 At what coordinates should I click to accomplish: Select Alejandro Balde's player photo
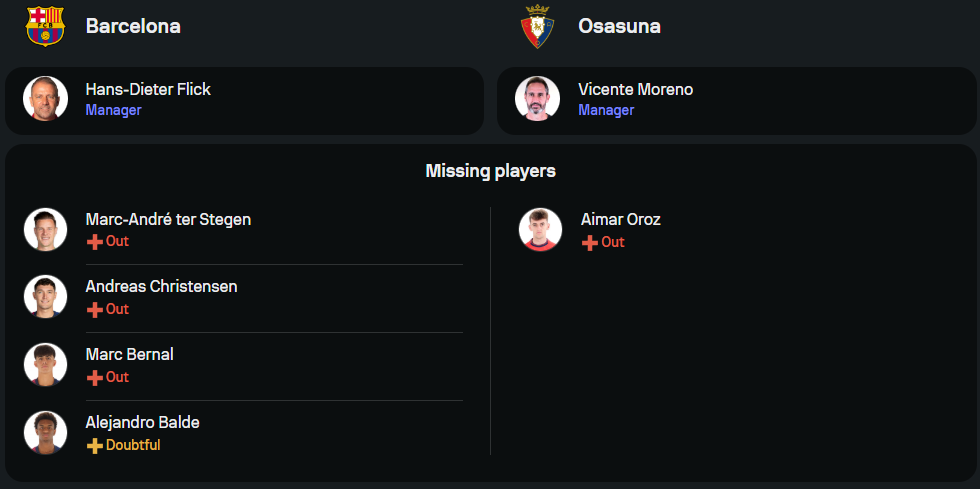point(45,433)
